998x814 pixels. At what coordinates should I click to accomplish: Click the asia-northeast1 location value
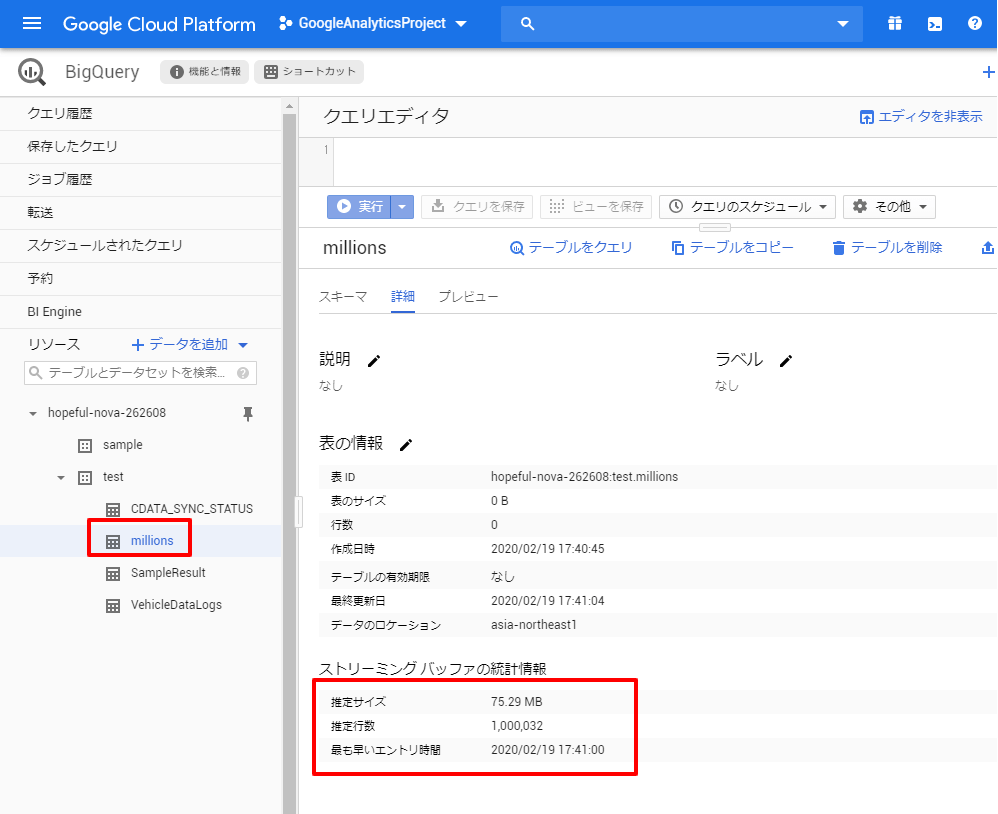point(533,625)
